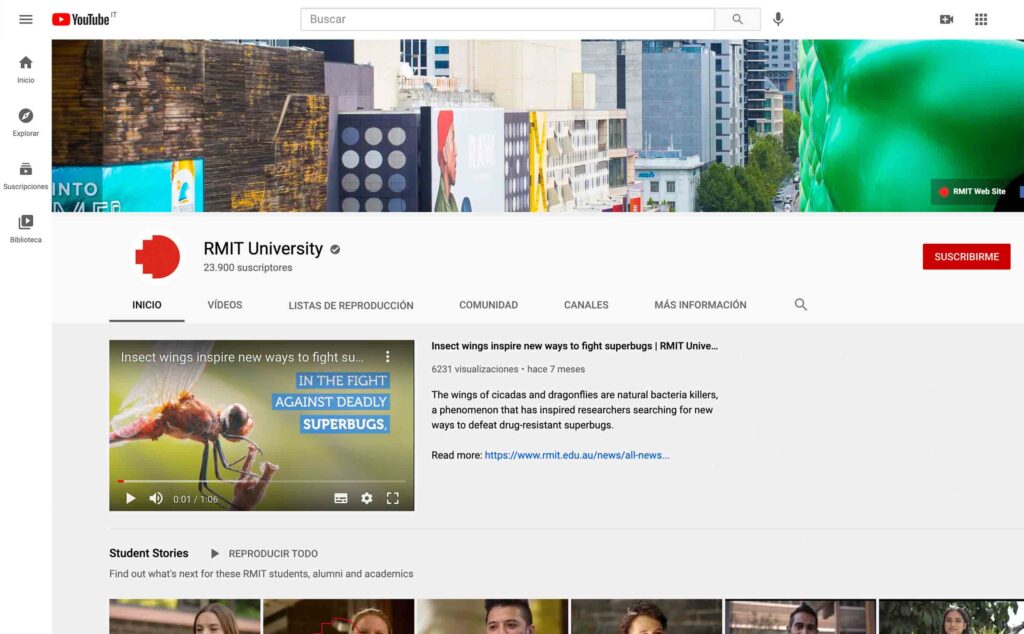Click the RMIT University channel avatar
Screen dimensions: 1024x634
pyautogui.click(x=157, y=257)
